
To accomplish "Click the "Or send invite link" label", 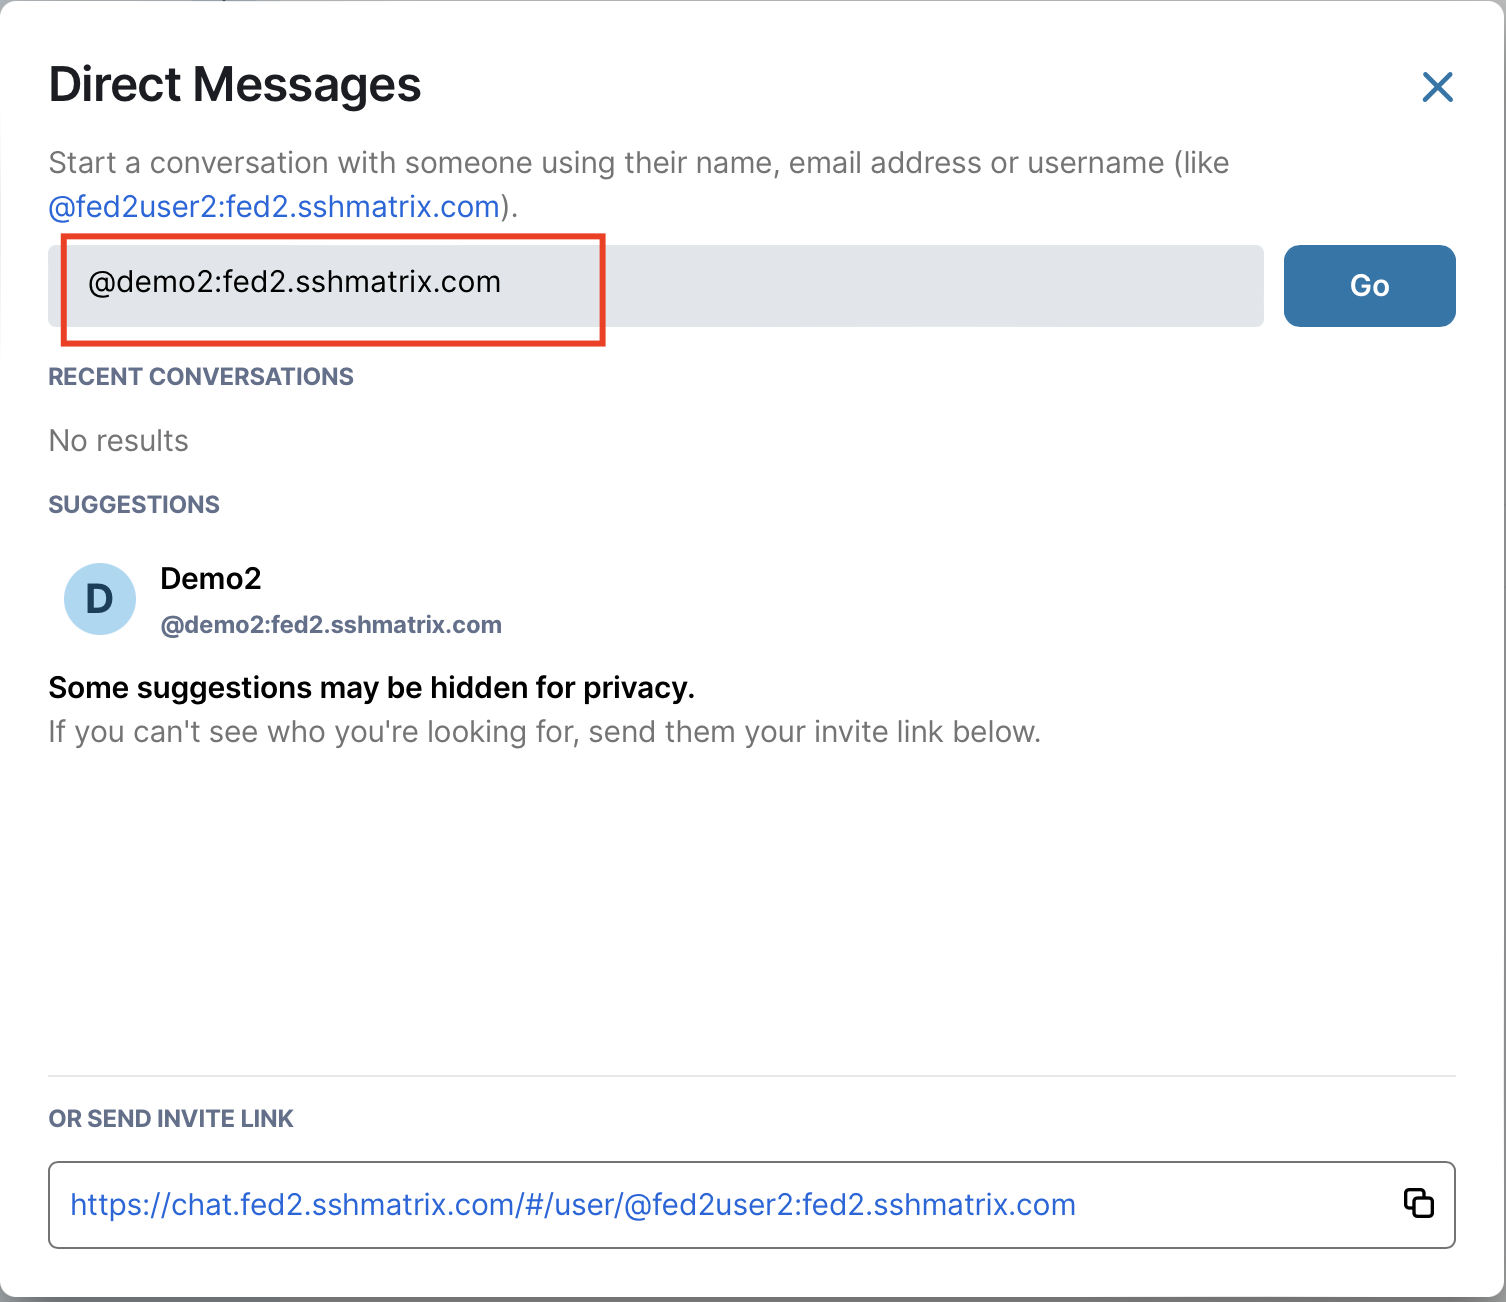I will [x=171, y=1119].
